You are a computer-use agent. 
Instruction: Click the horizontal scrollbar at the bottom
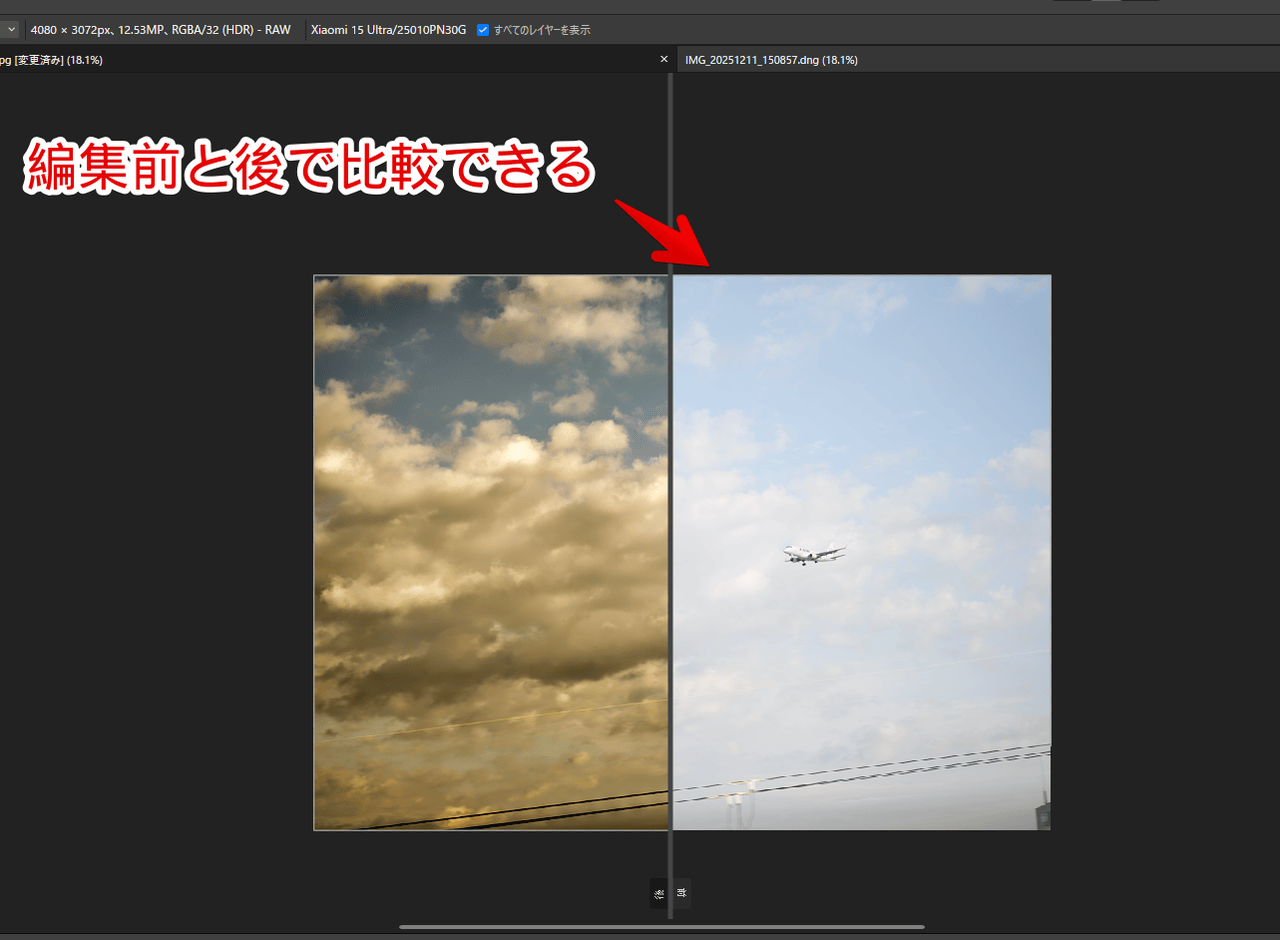(x=661, y=927)
